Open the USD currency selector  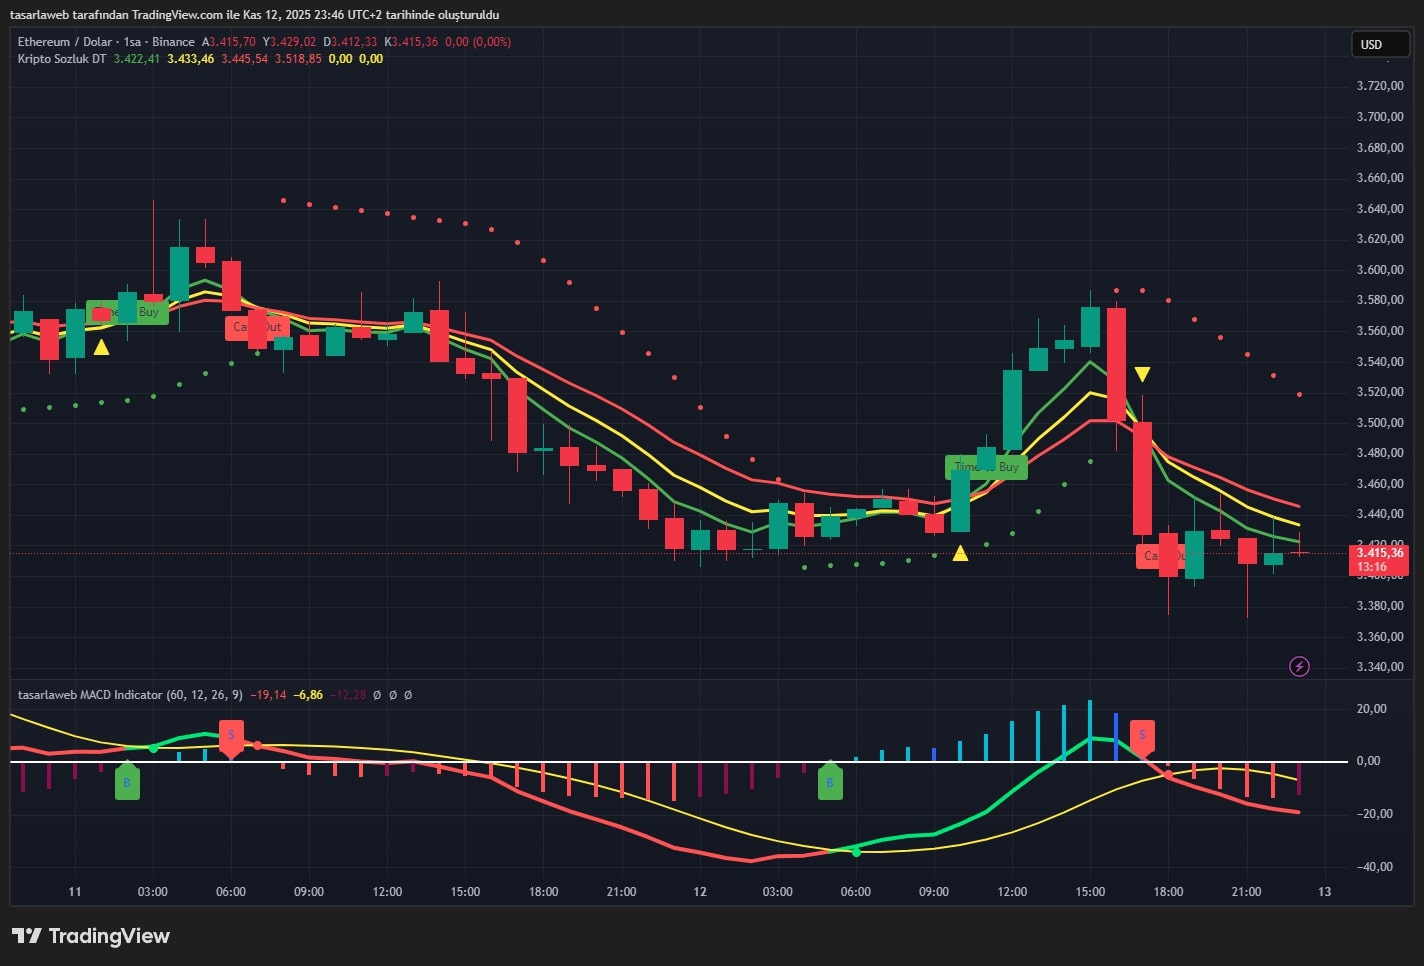coord(1379,44)
